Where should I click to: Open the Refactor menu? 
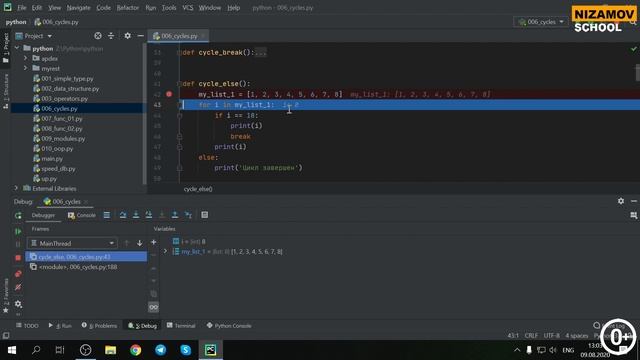[x=128, y=8]
